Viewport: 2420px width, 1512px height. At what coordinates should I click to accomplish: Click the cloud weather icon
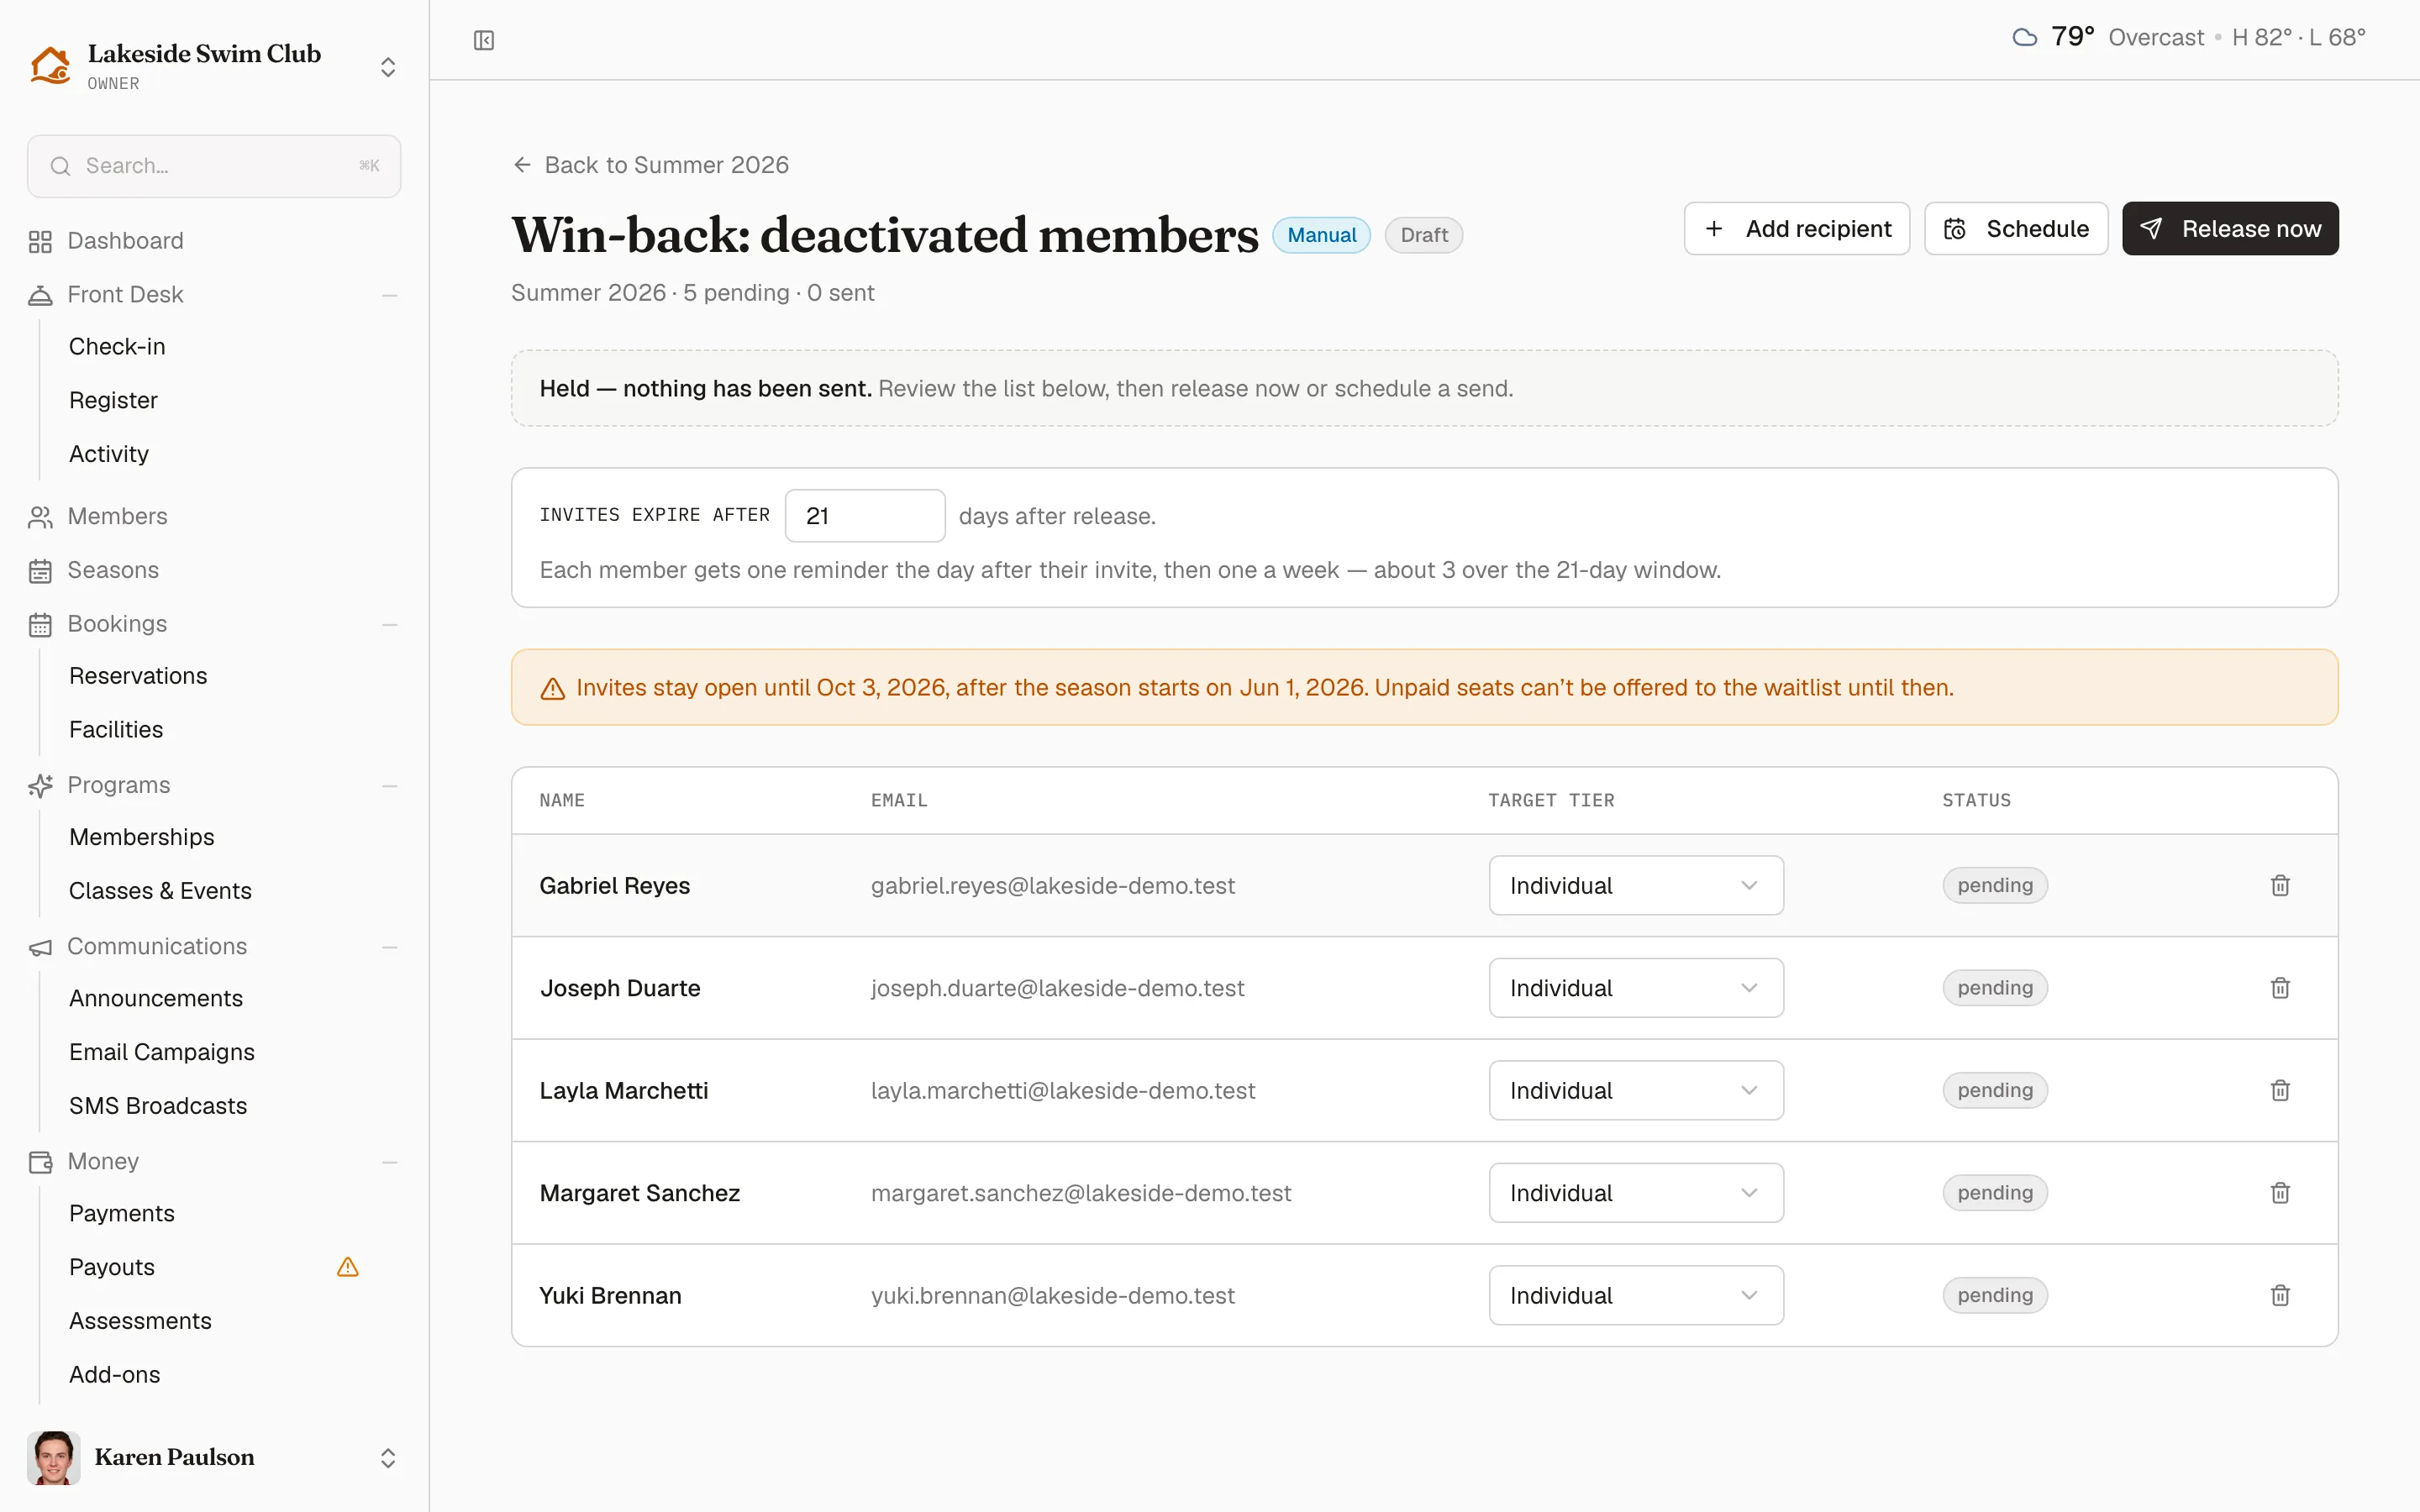click(2025, 38)
